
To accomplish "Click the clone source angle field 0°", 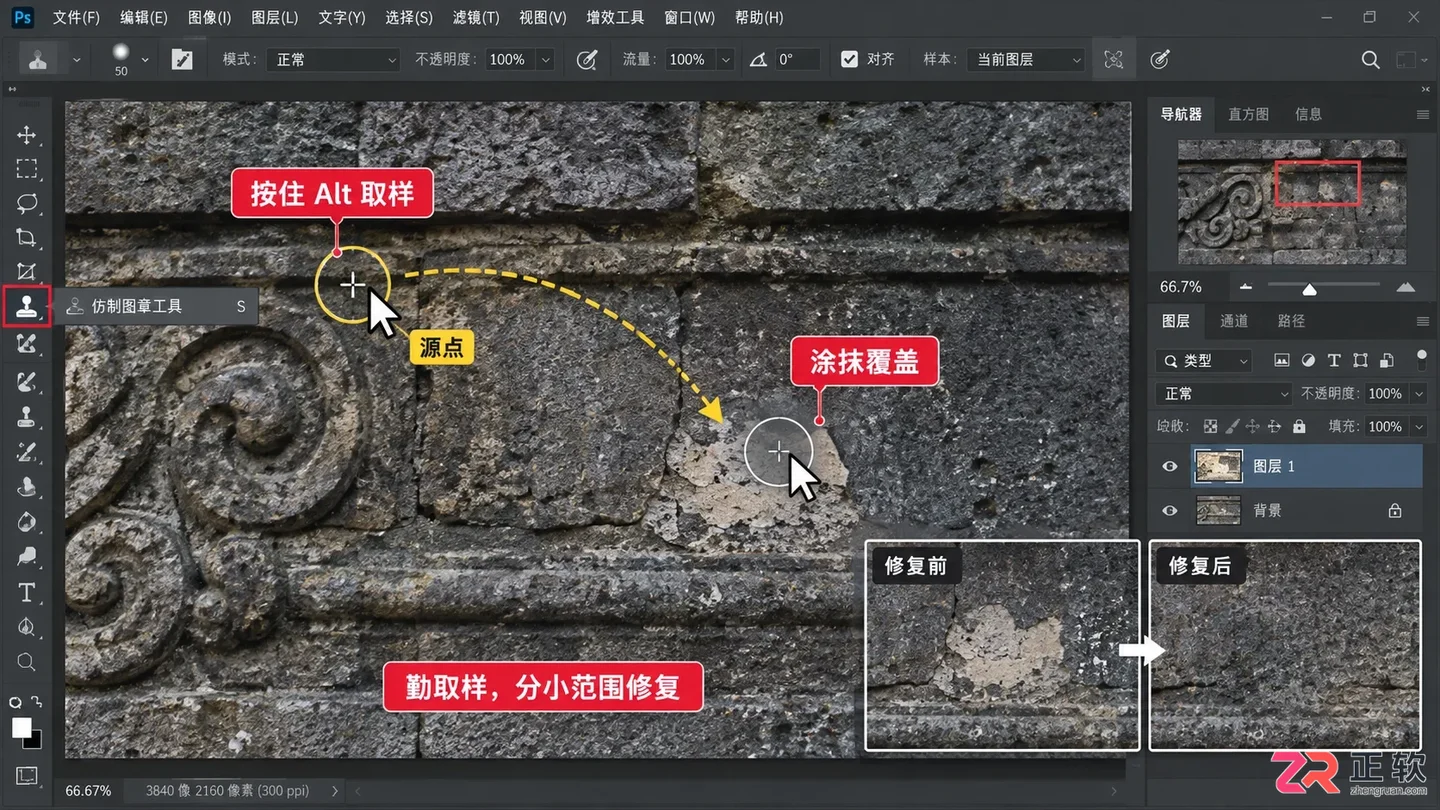I will 797,60.
